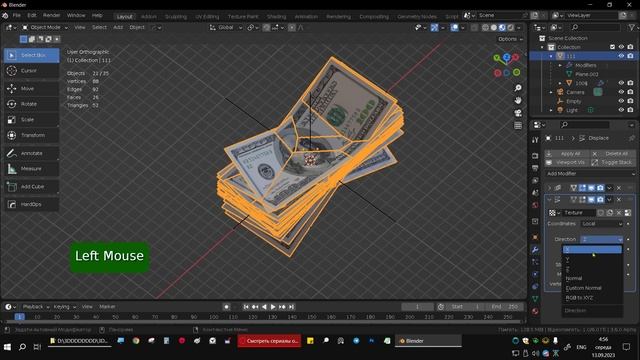Toggle camera view with camera icon
This screenshot has height=360, width=640.
[518, 113]
